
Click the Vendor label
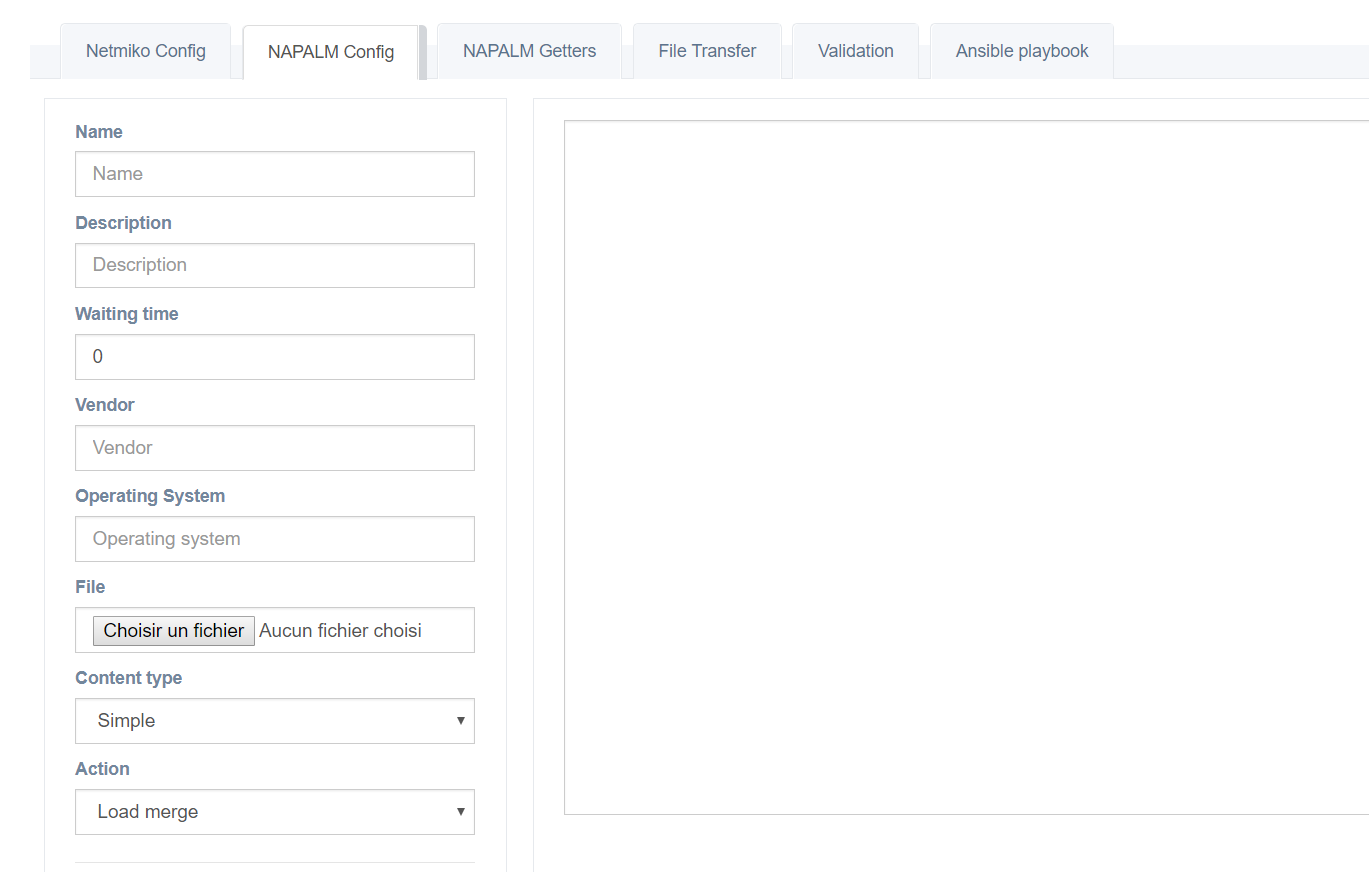(105, 405)
